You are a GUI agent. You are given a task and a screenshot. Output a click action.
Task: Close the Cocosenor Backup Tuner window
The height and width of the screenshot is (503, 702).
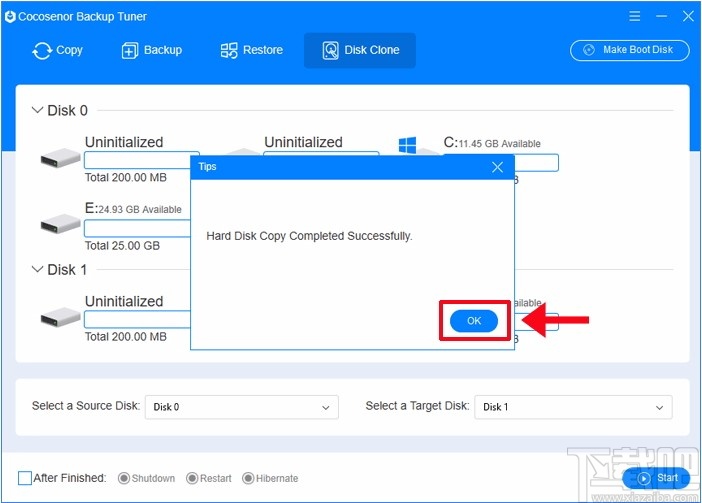click(x=688, y=17)
